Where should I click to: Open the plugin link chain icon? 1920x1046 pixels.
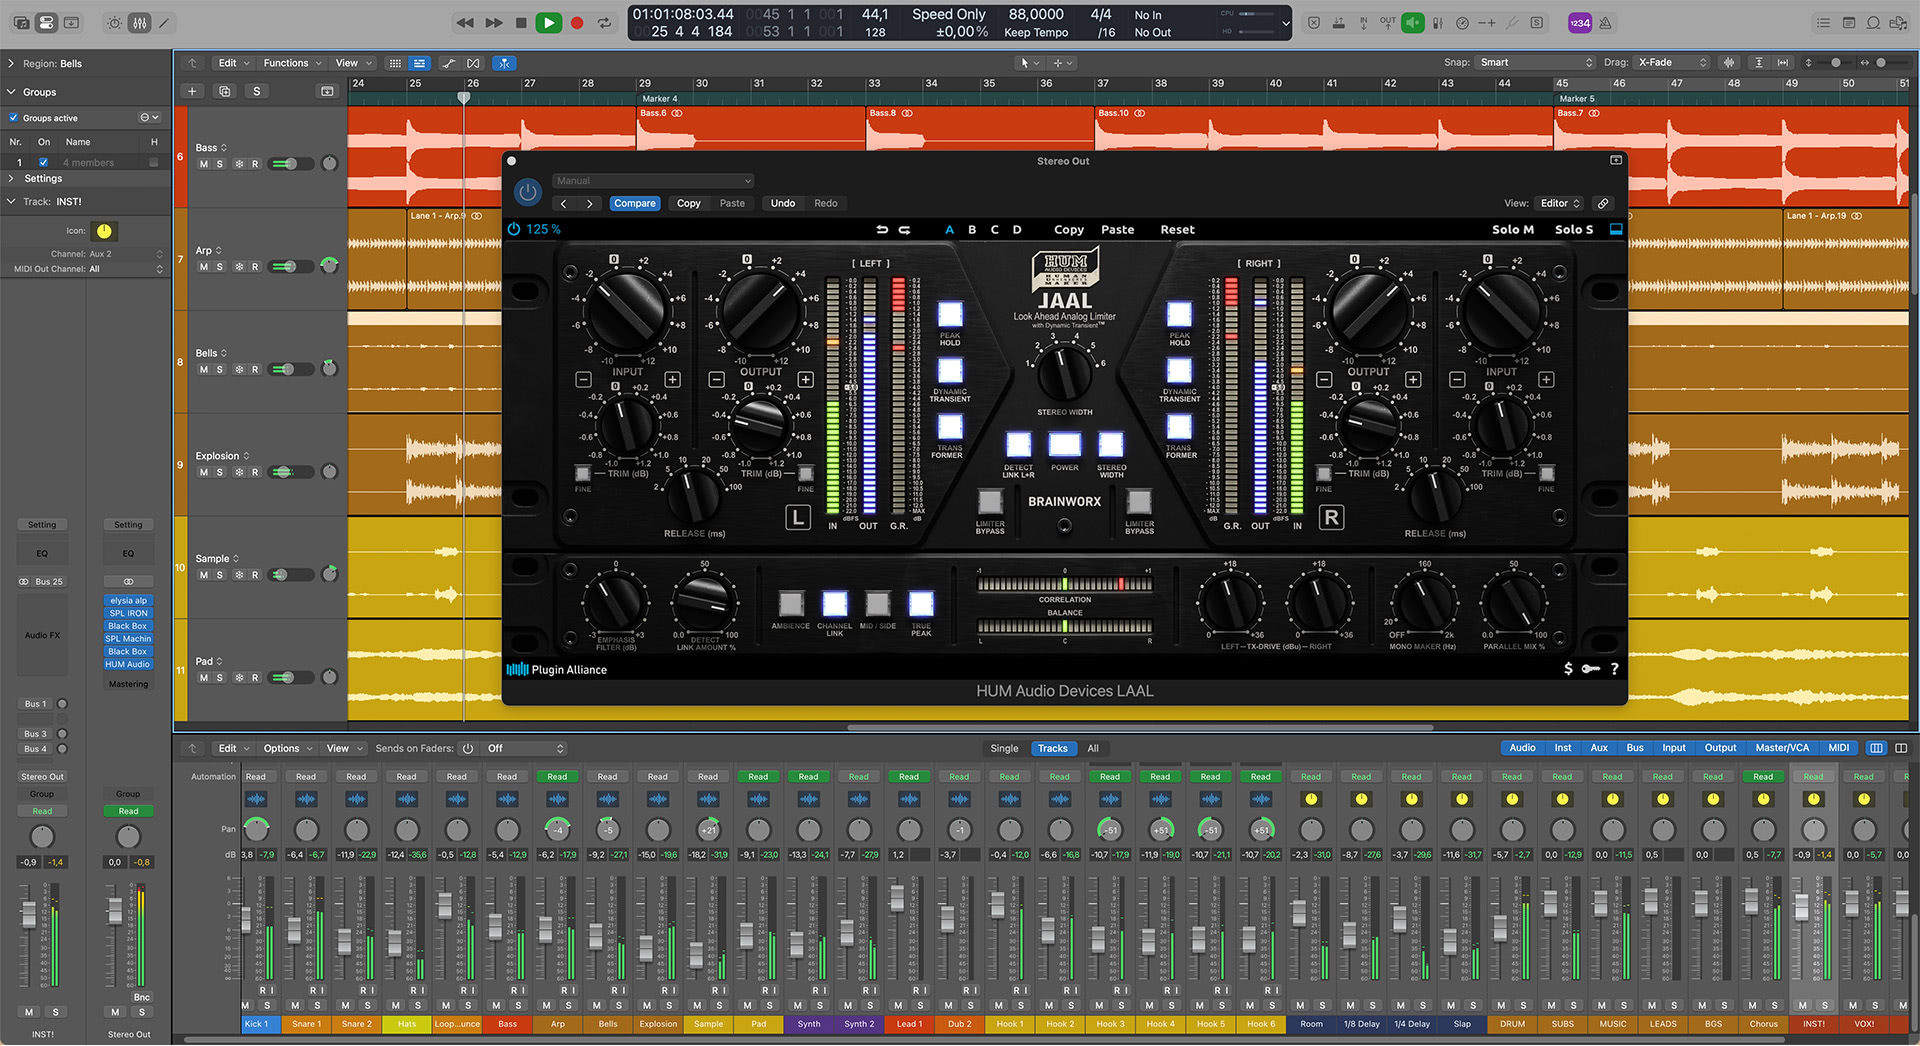pyautogui.click(x=1603, y=204)
